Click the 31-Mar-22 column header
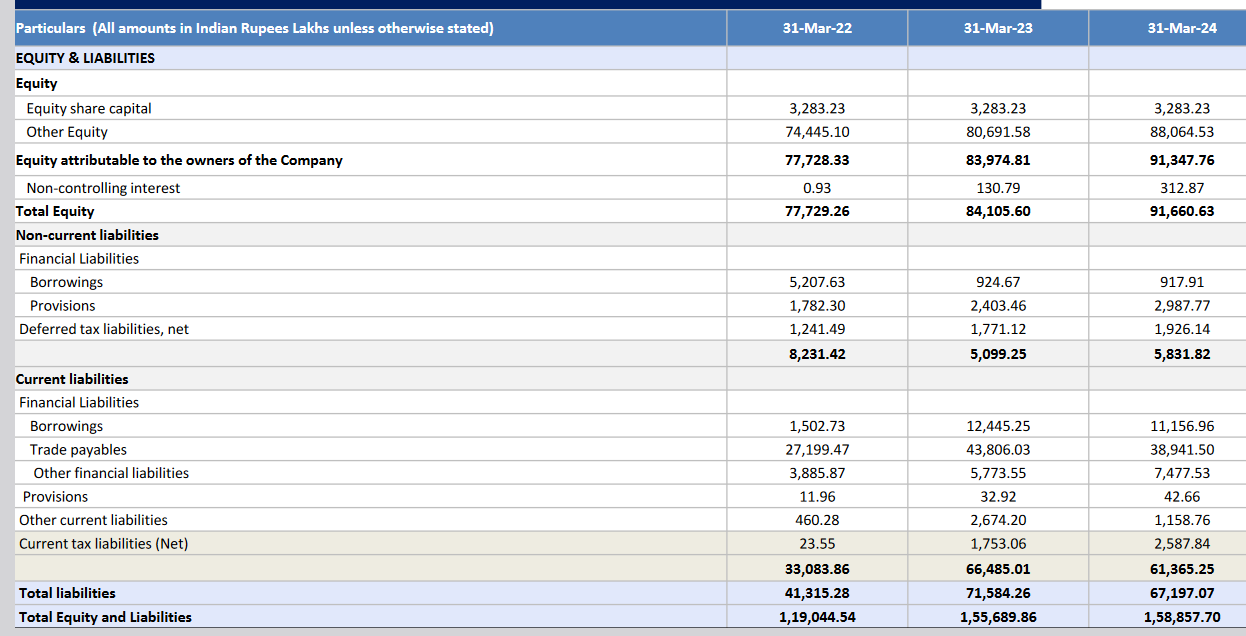Viewport: 1246px width, 636px height. coord(817,28)
